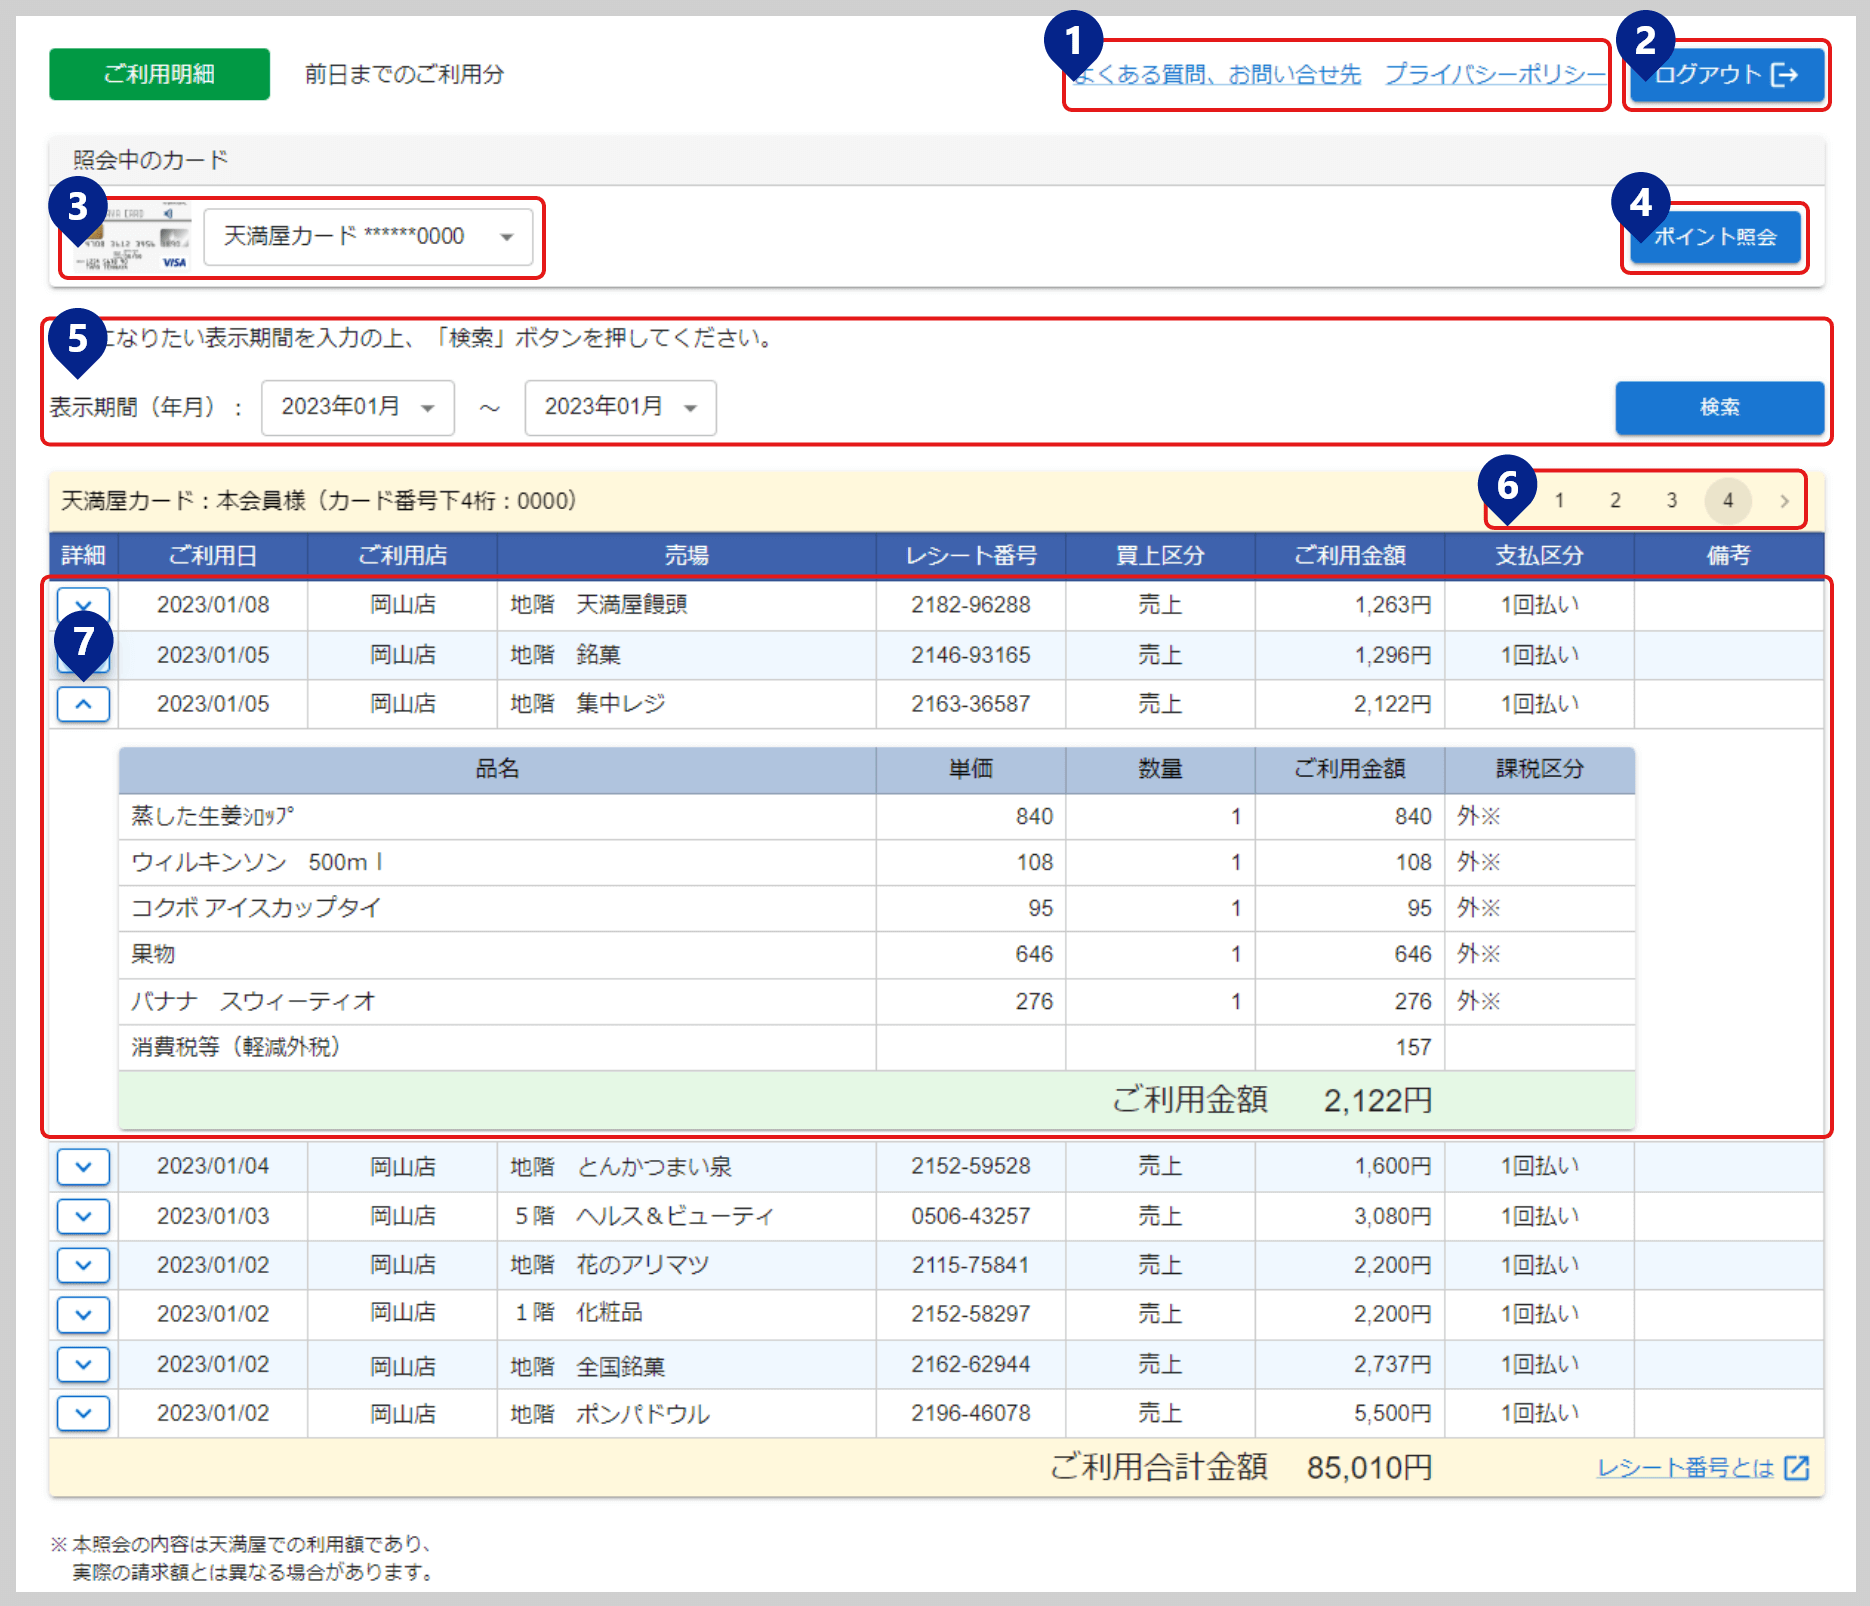Click 地階 集中レジ sales floor cell
The image size is (1870, 1606).
tap(687, 704)
